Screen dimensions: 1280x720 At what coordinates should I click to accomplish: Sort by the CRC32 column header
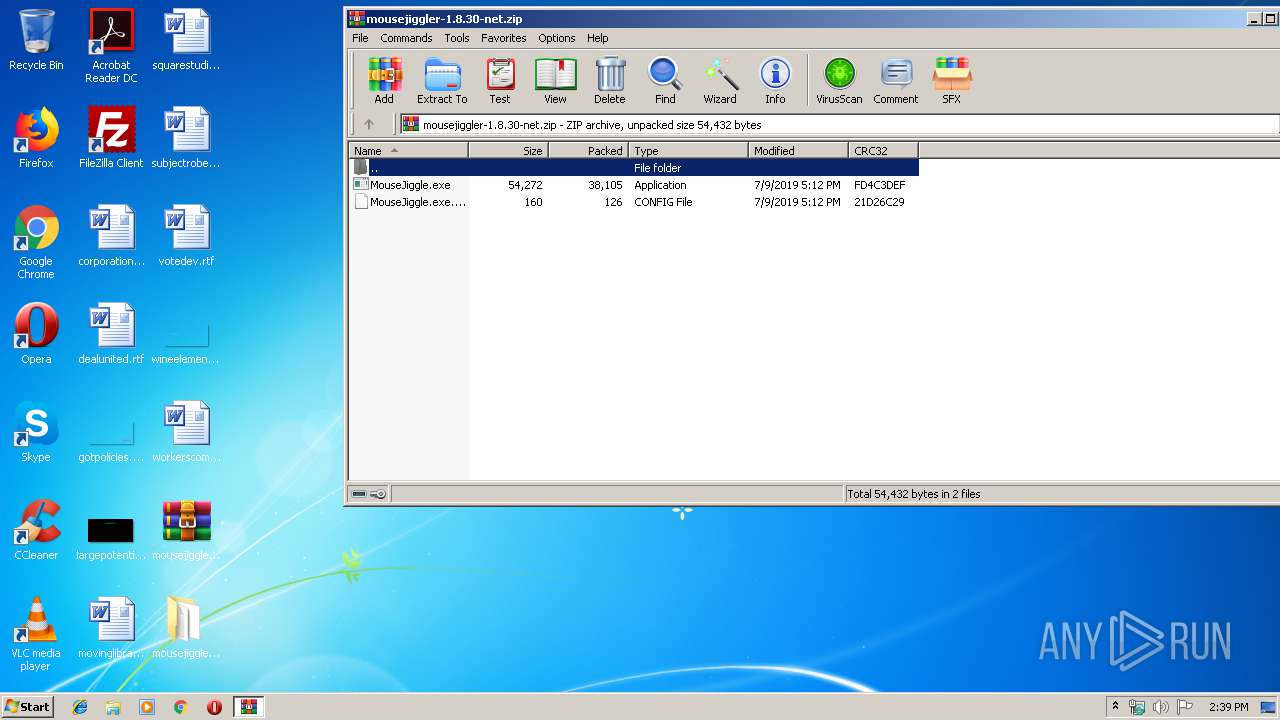(x=883, y=151)
